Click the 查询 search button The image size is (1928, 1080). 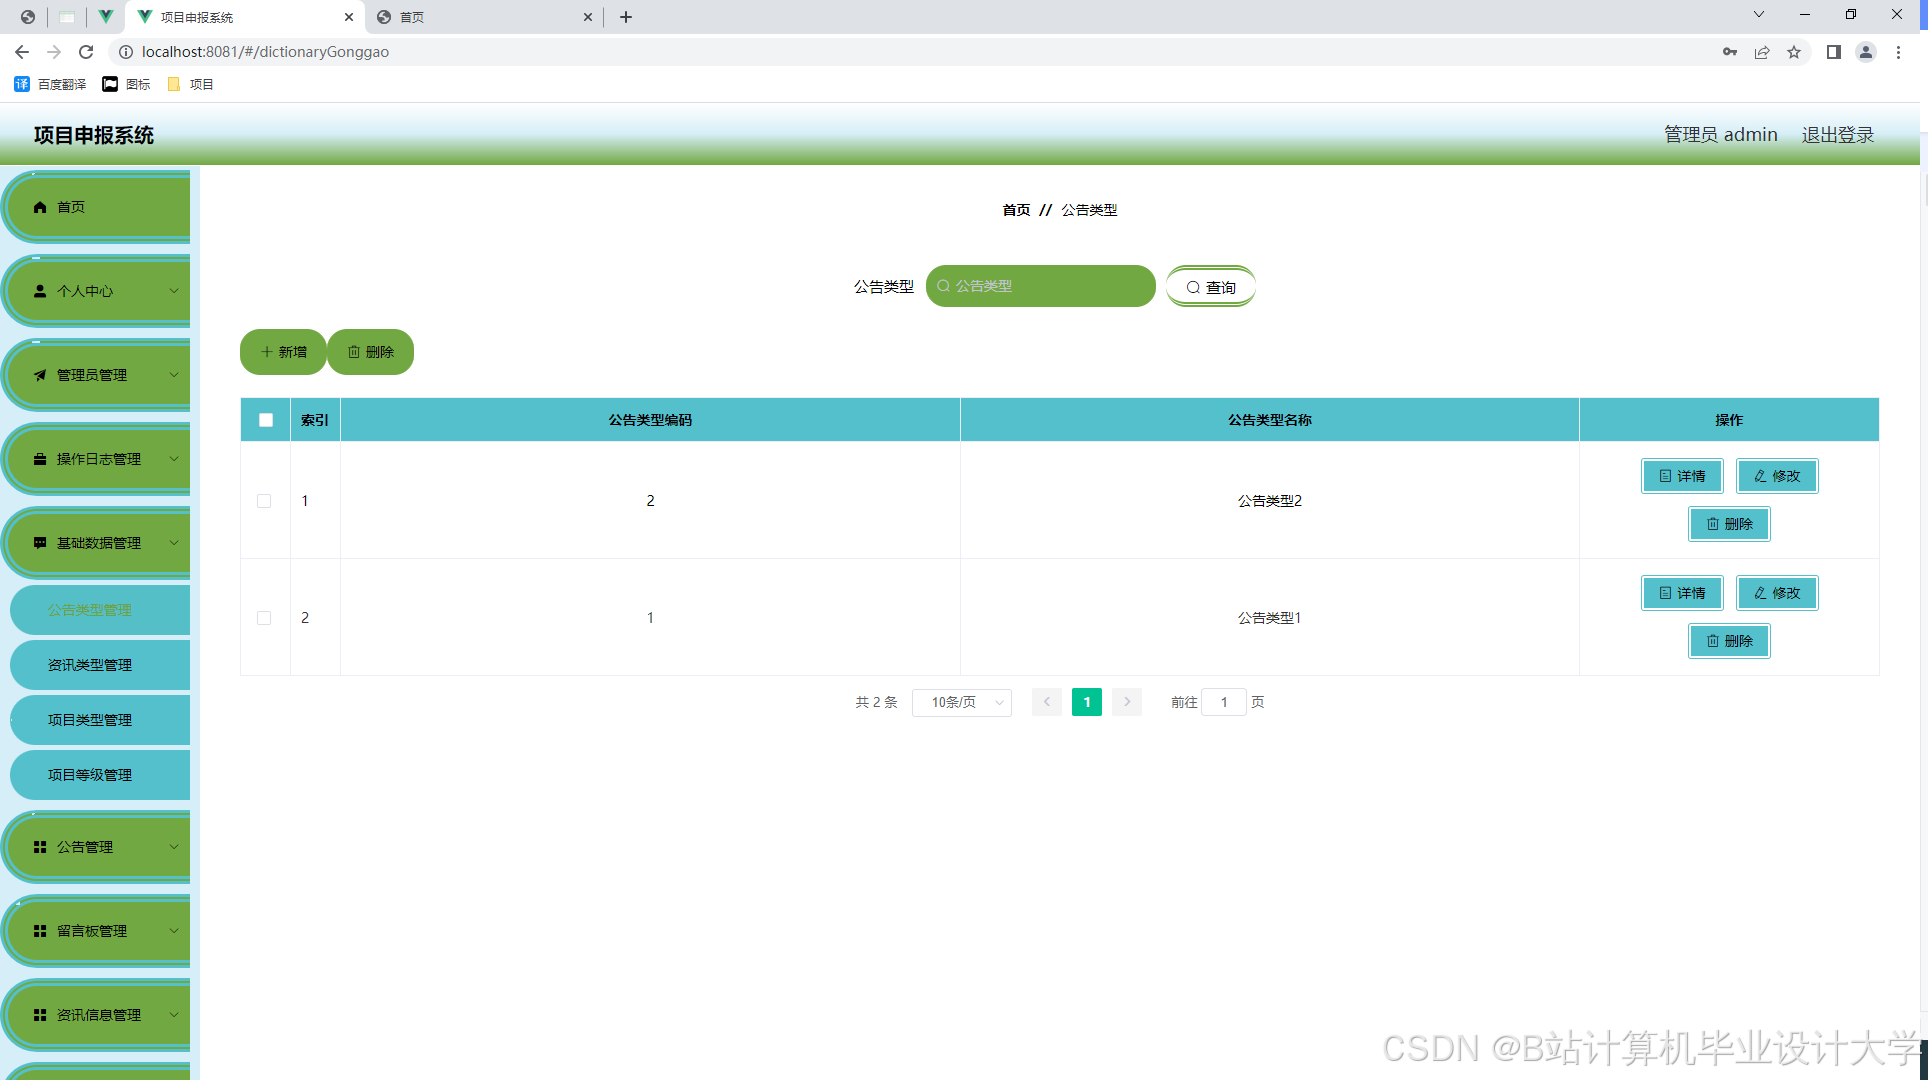click(1210, 287)
